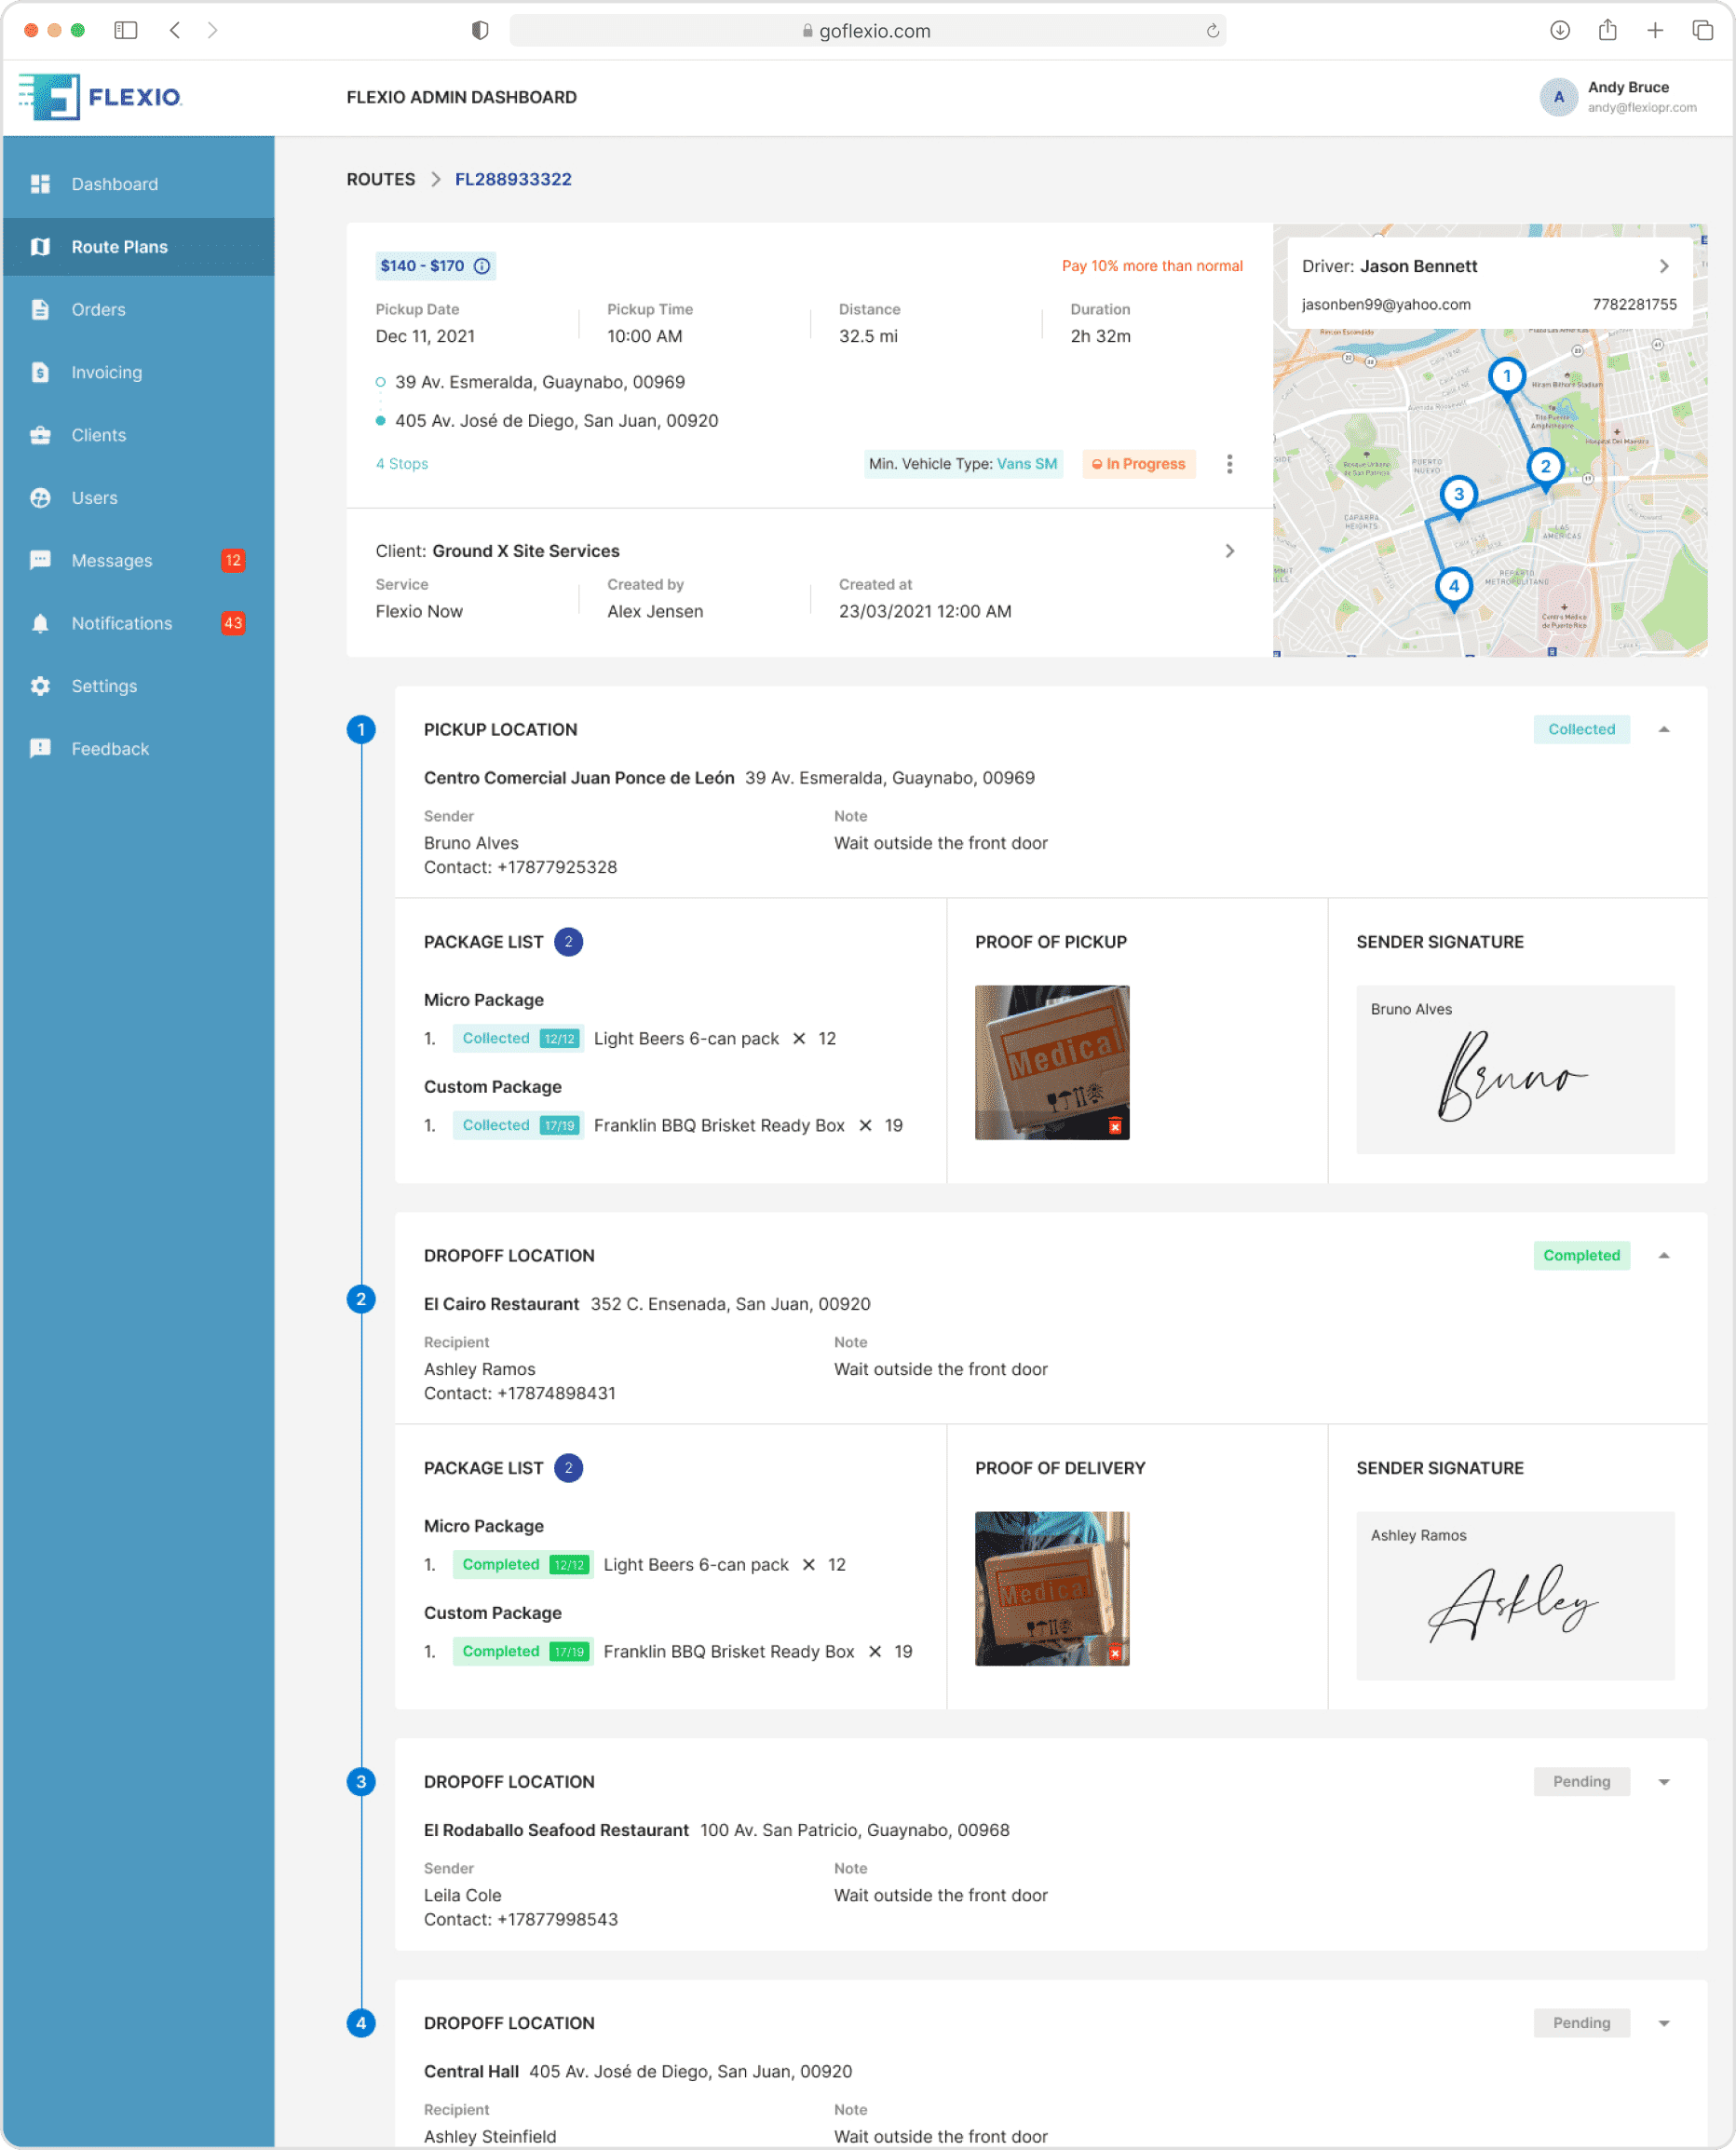Delete the proof of delivery photo
This screenshot has width=1736, height=2150.
point(1114,1653)
